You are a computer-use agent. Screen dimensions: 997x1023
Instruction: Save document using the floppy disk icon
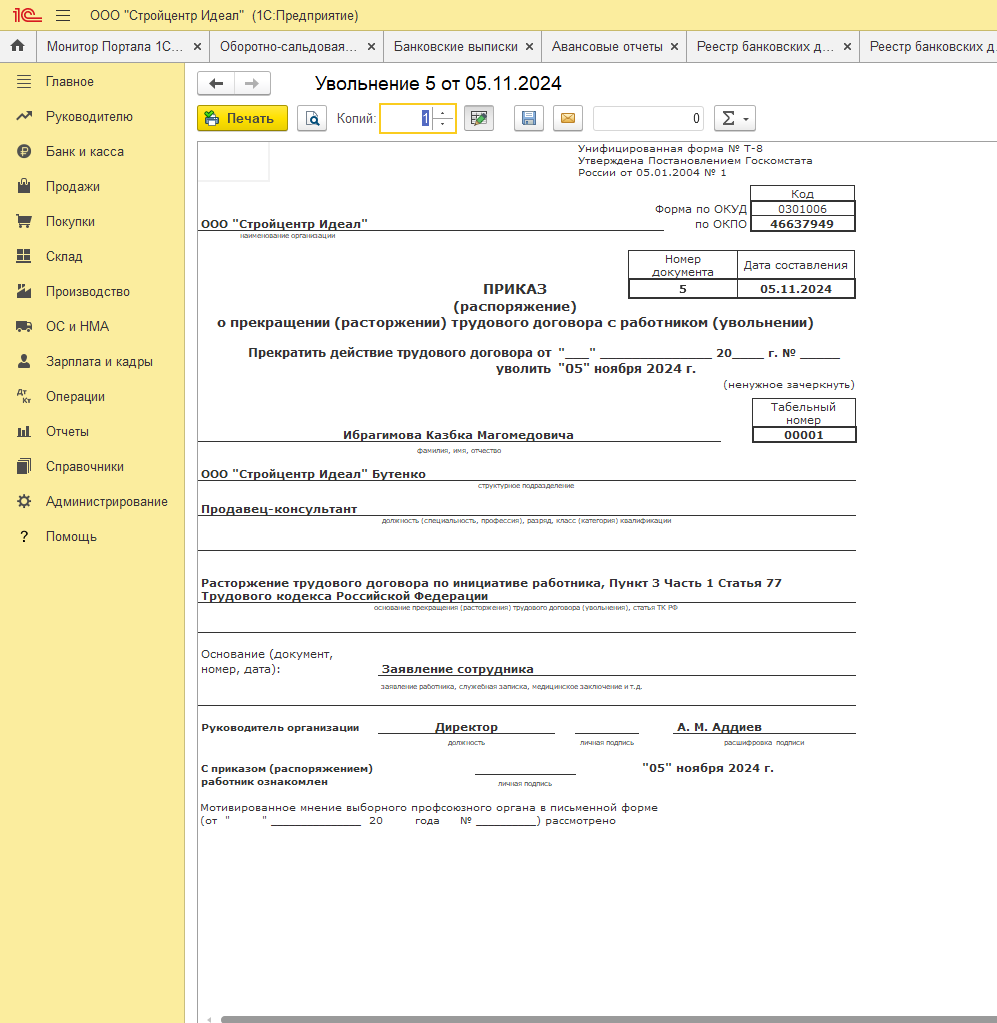[529, 119]
